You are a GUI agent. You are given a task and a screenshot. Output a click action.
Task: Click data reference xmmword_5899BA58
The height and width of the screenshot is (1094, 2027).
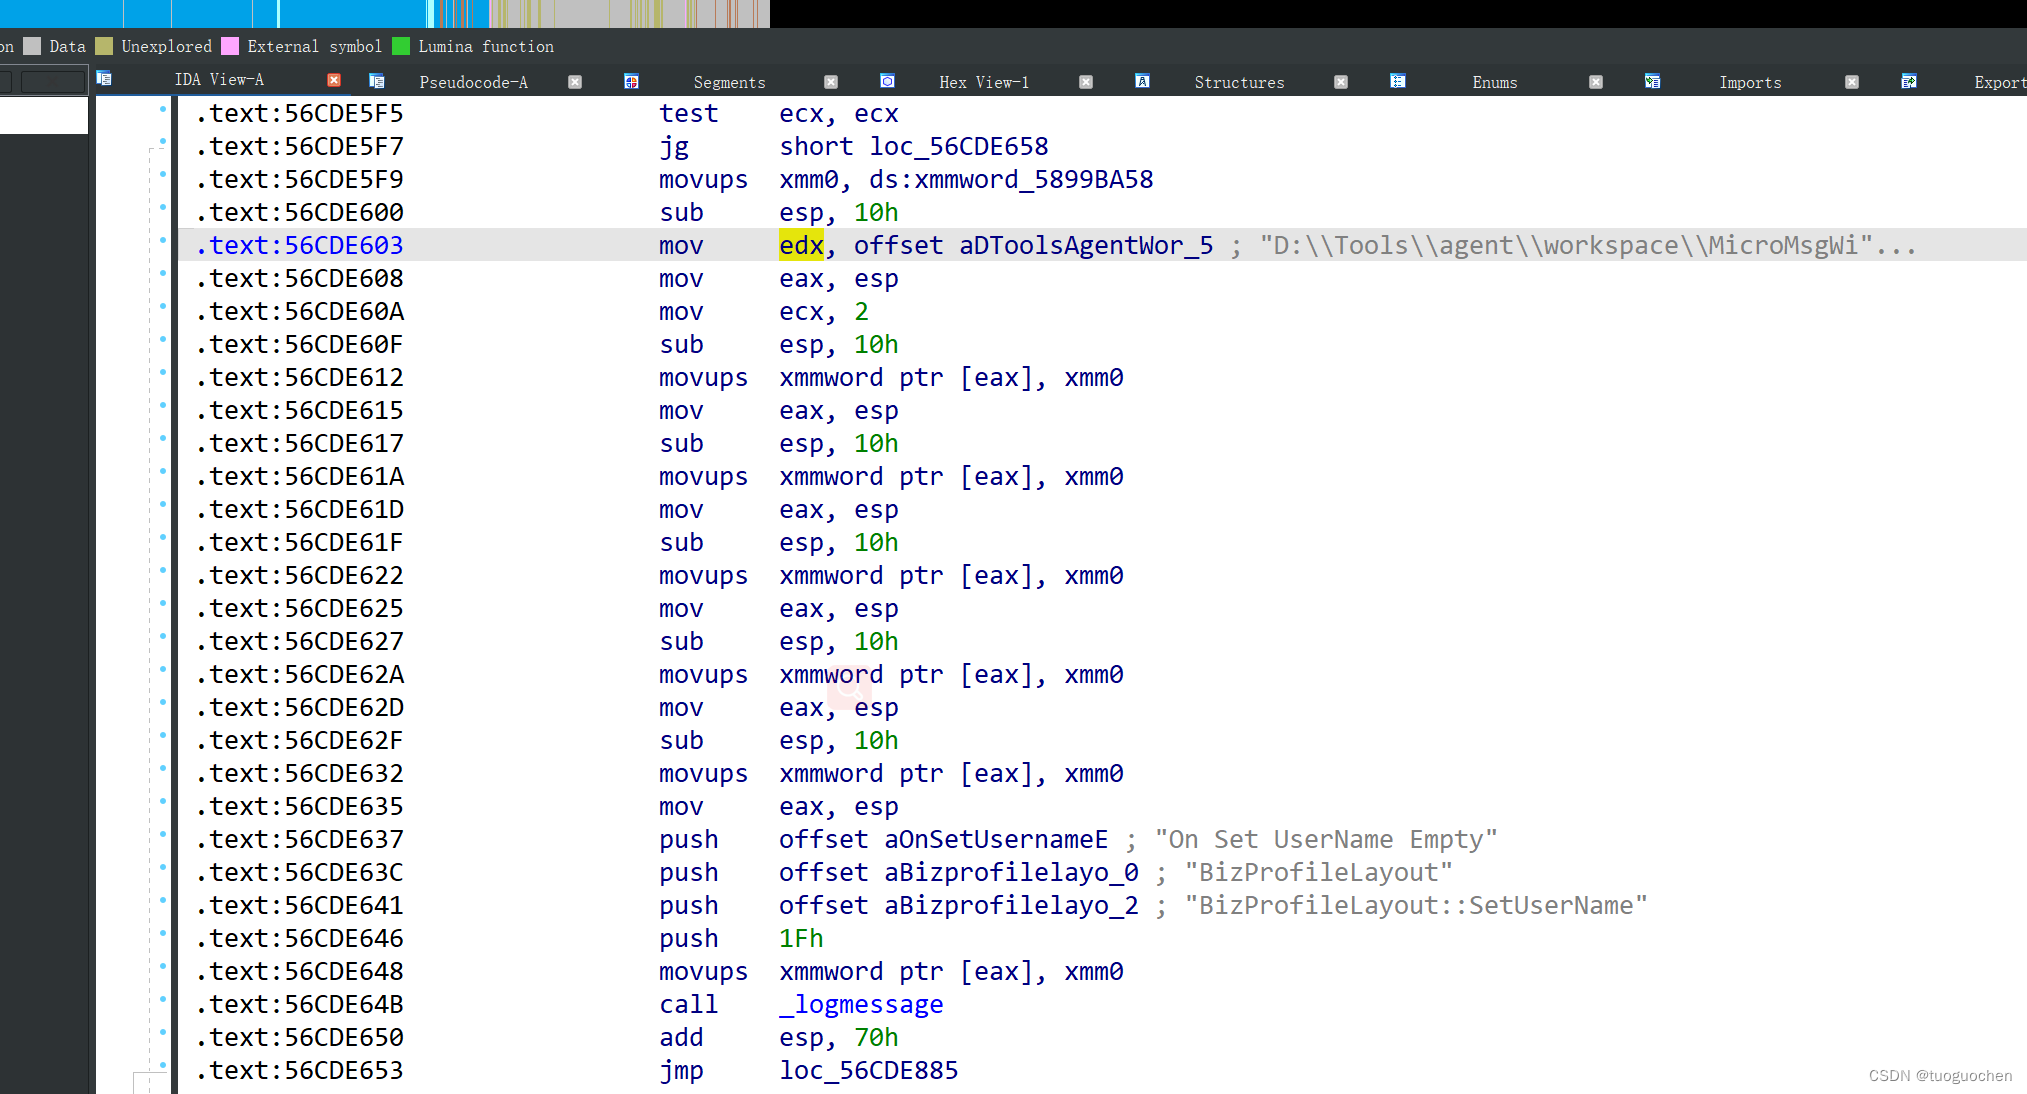coord(1034,179)
